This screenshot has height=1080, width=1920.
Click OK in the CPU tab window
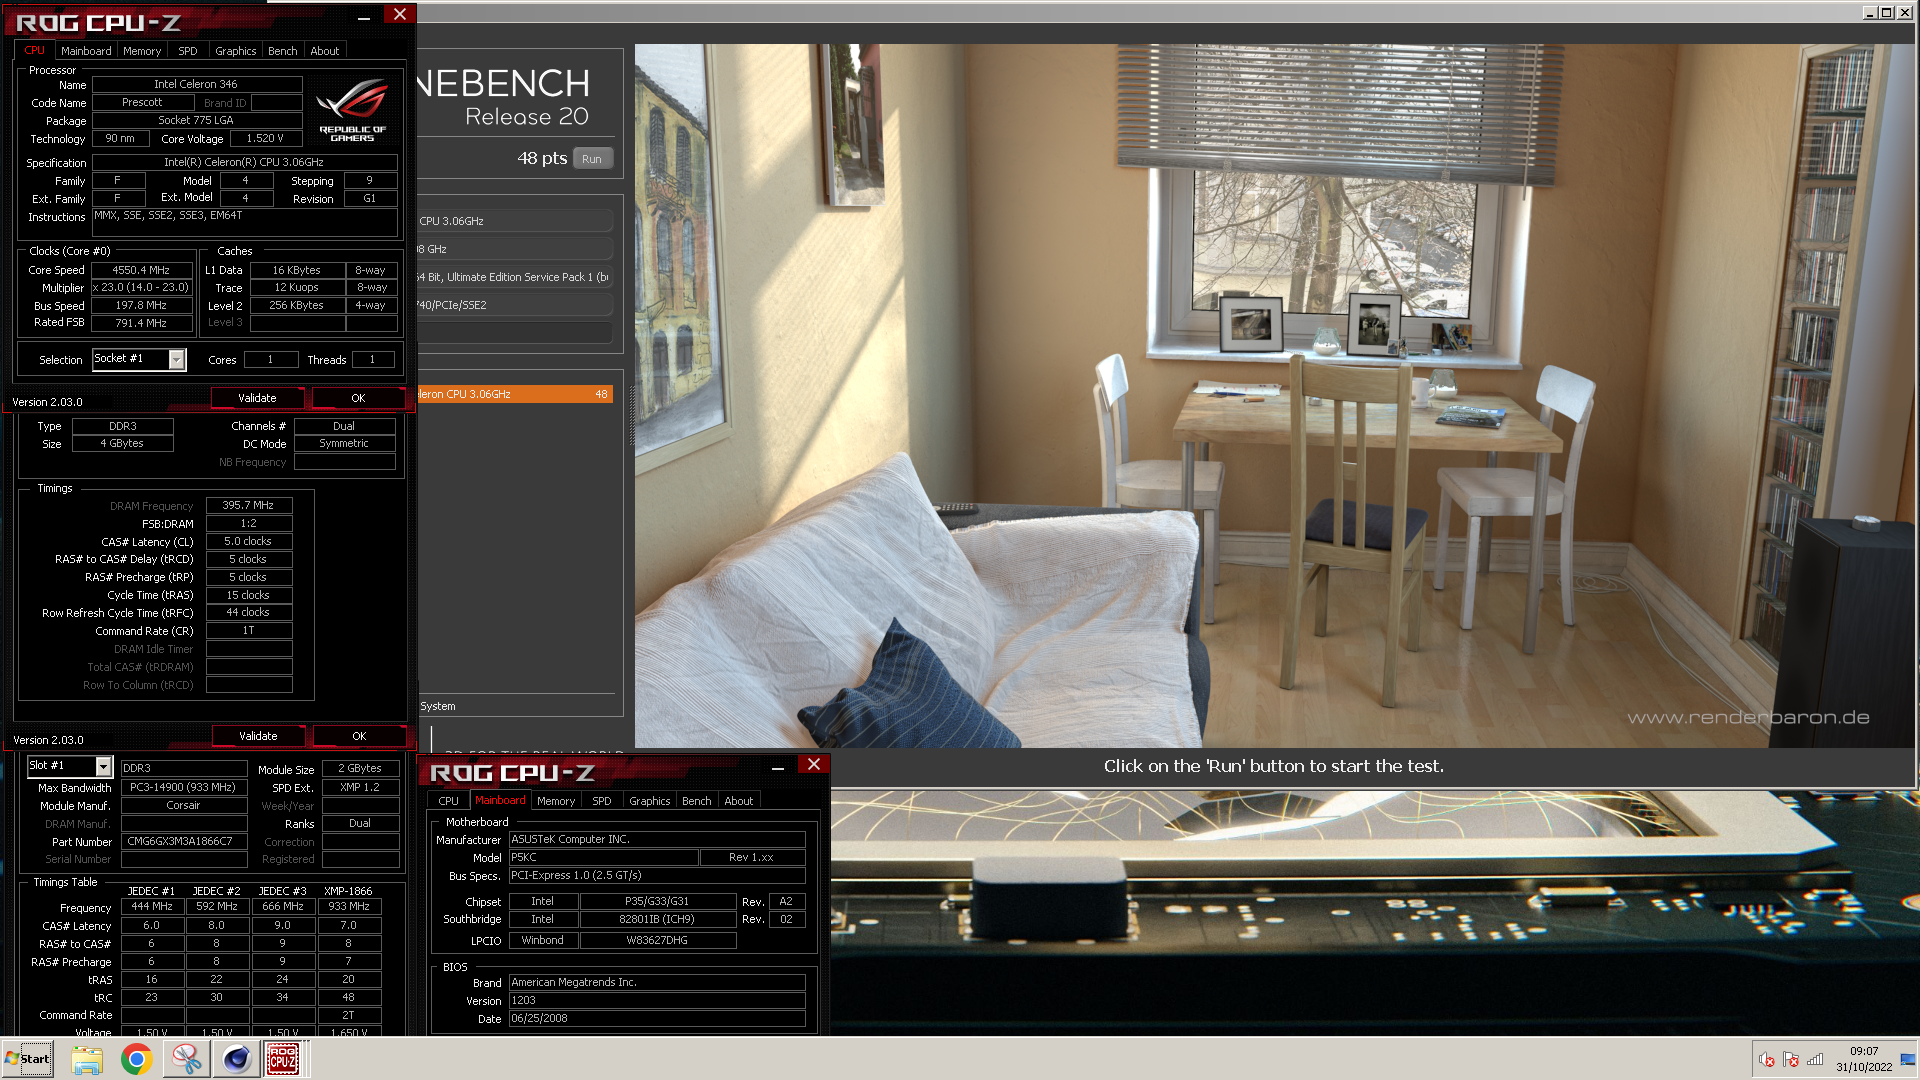(x=358, y=398)
